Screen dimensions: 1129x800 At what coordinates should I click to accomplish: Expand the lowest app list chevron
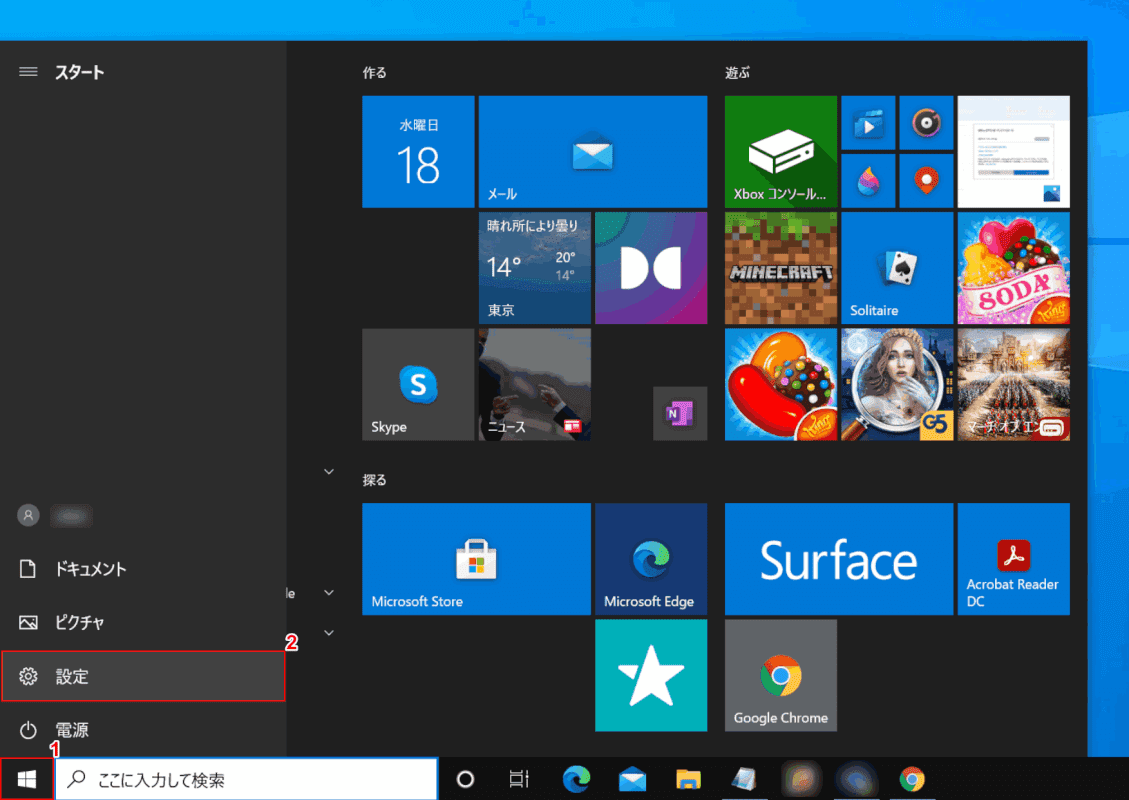(329, 633)
